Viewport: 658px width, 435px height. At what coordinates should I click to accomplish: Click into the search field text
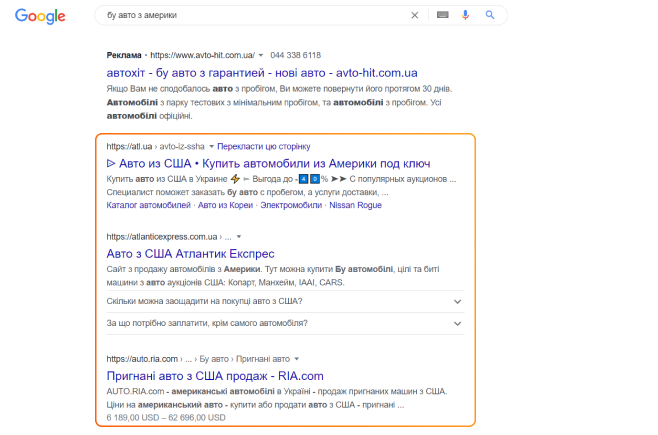142,15
